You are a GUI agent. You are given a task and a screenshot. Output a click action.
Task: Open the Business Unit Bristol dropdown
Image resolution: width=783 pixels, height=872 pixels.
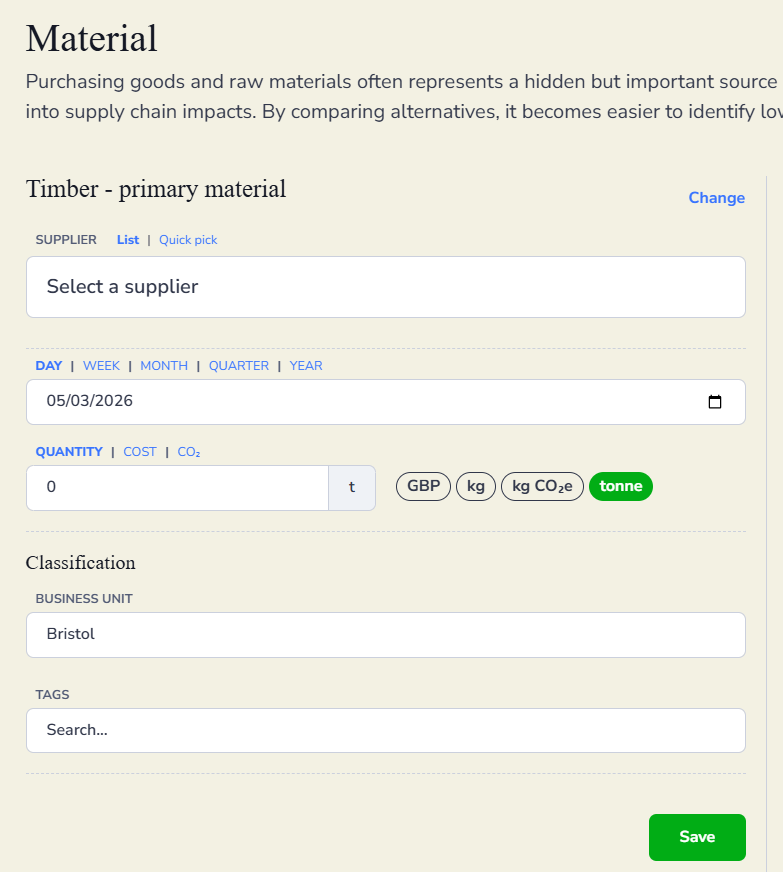[385, 635]
